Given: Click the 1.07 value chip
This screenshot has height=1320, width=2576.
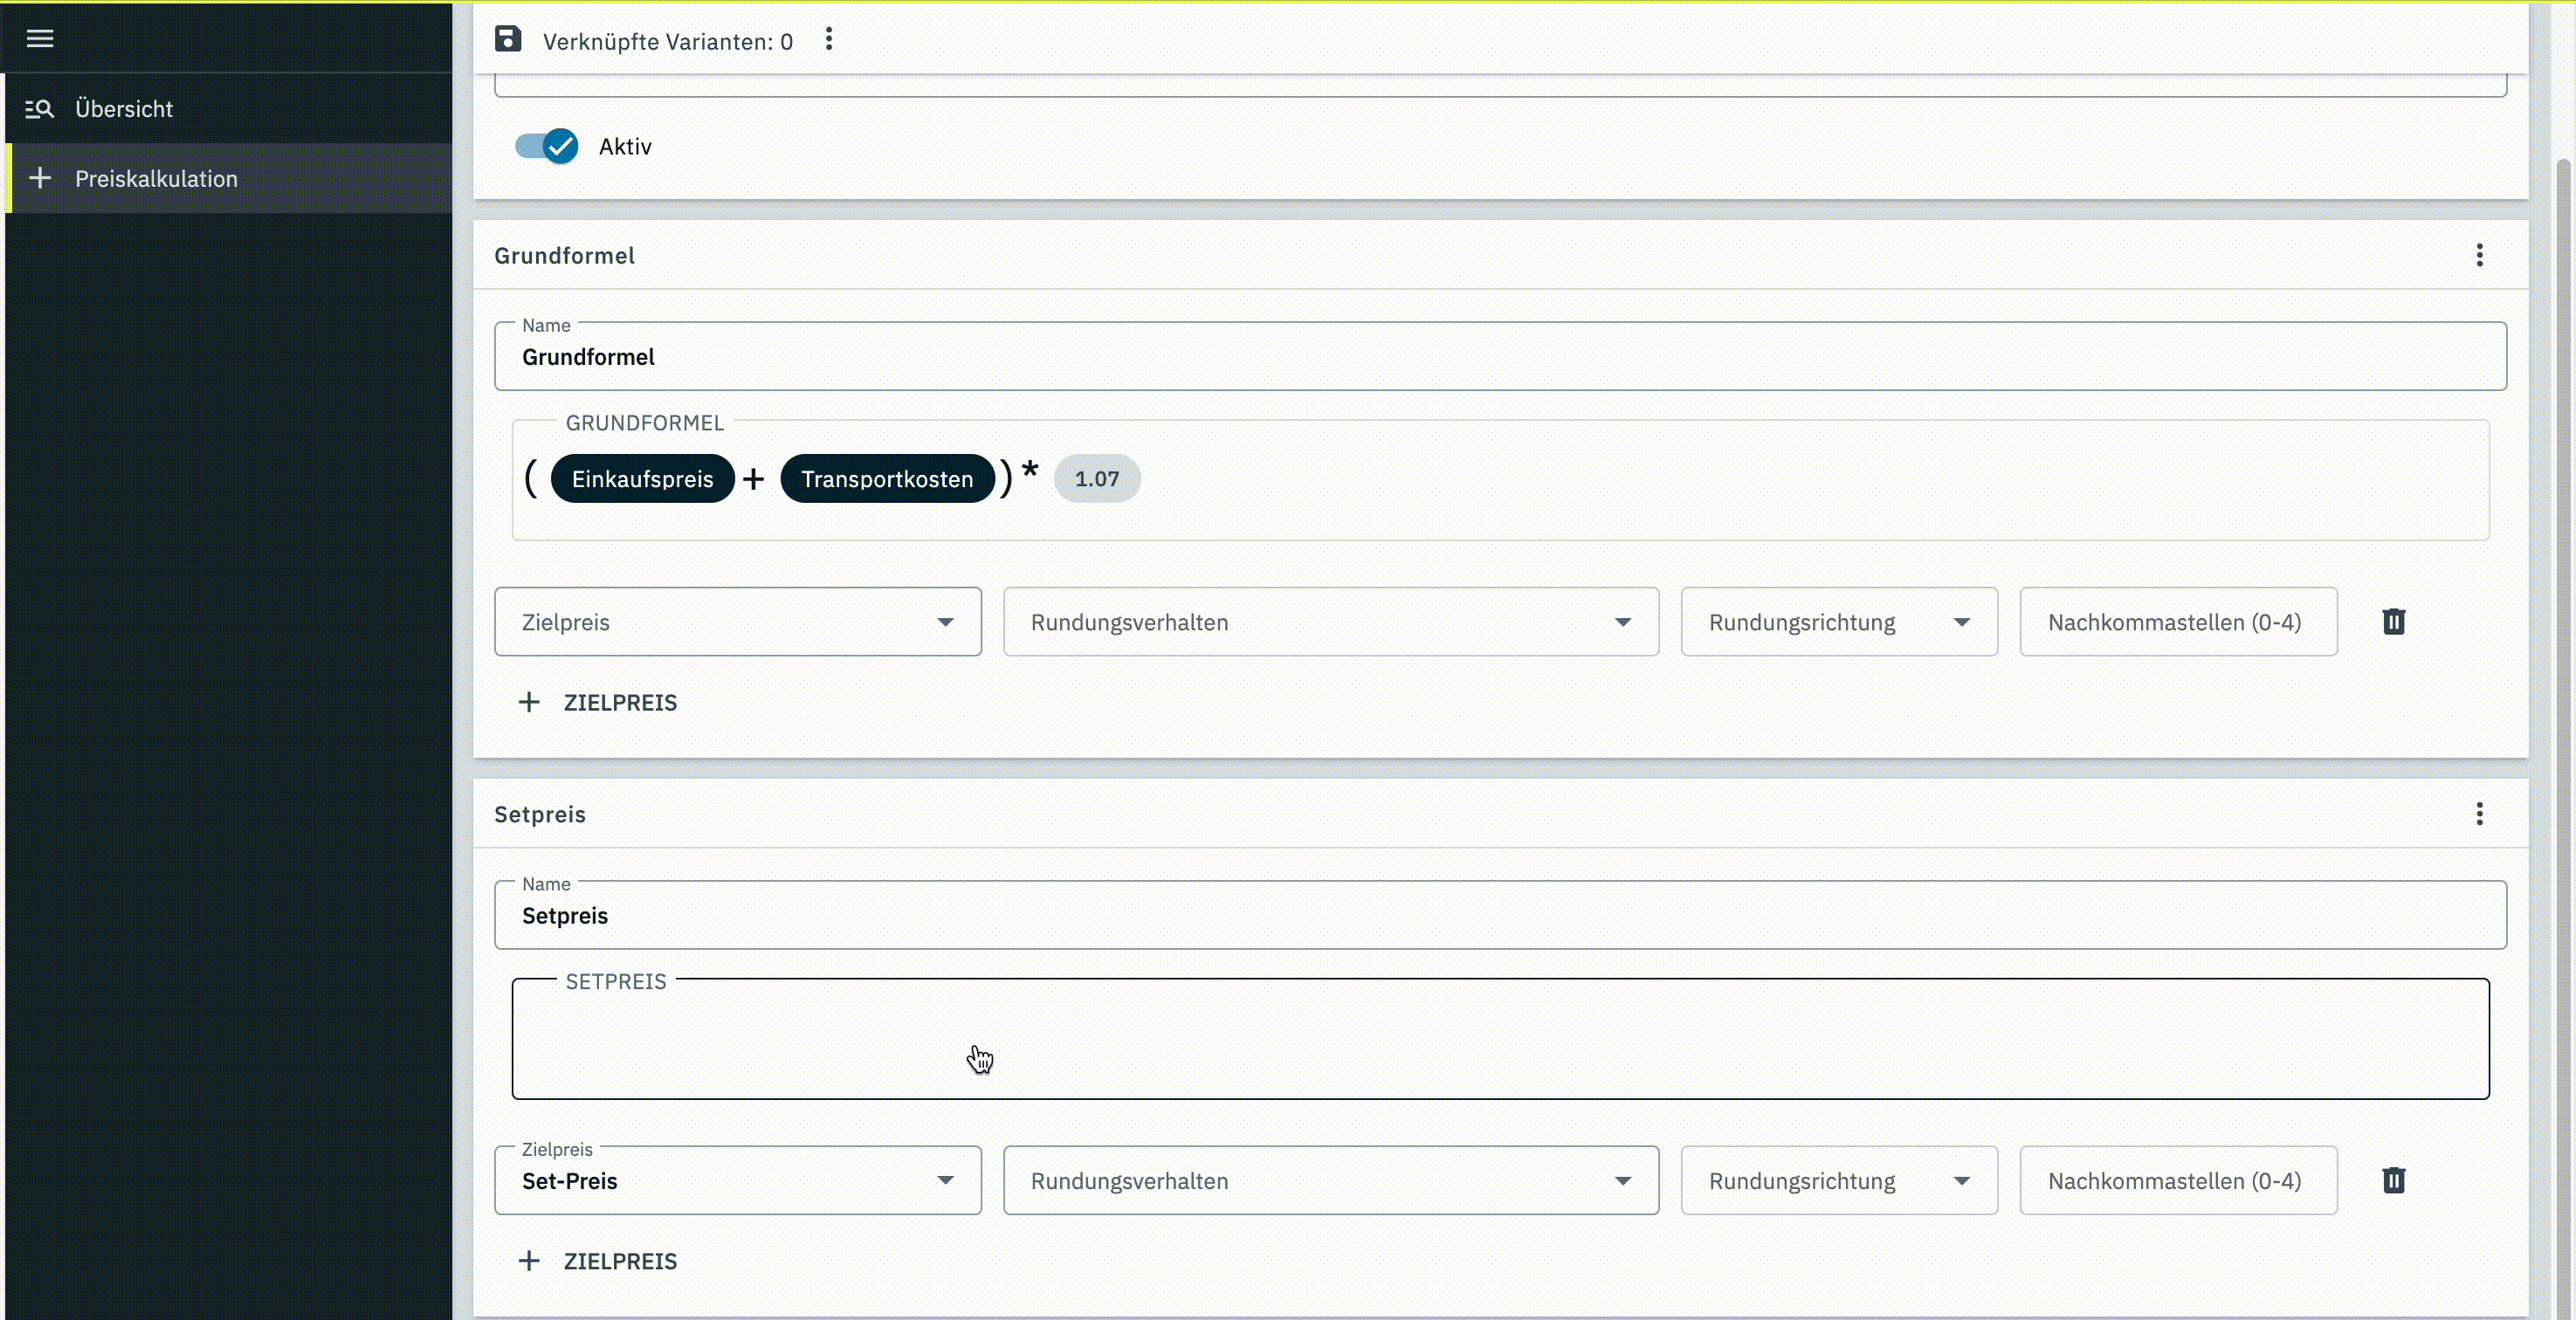Looking at the screenshot, I should pyautogui.click(x=1097, y=479).
